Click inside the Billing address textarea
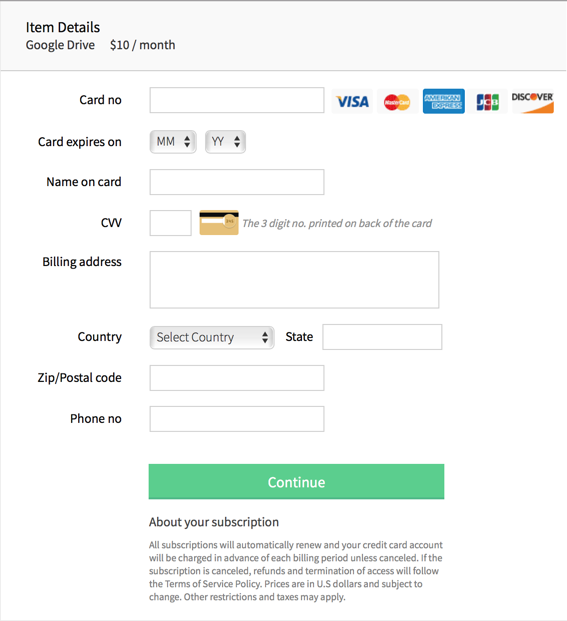 pos(294,280)
